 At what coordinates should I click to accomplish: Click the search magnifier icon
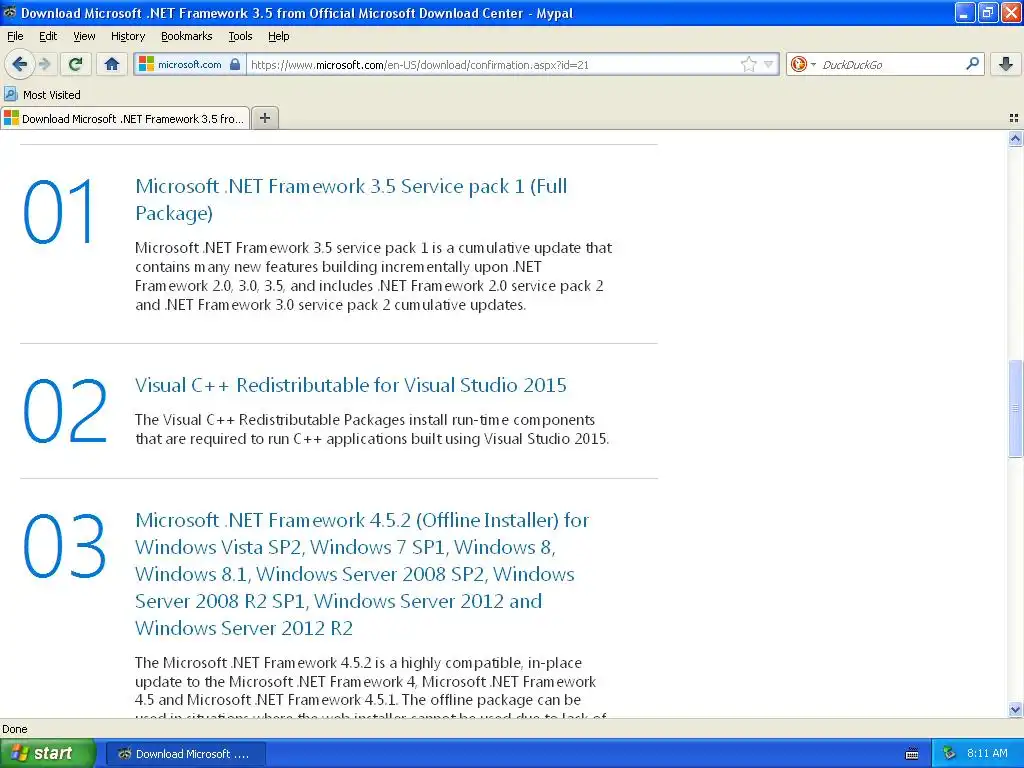coord(972,64)
